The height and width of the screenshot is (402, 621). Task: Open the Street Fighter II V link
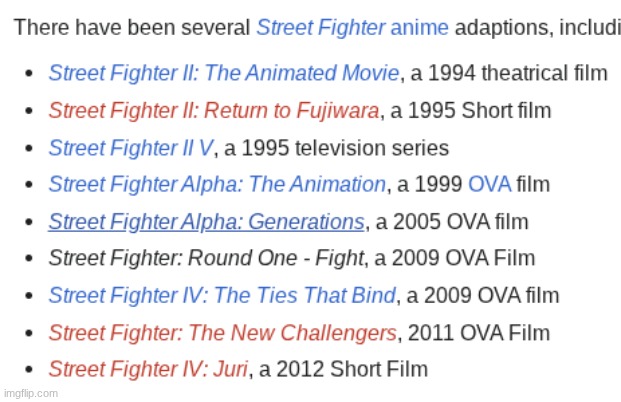pos(131,147)
